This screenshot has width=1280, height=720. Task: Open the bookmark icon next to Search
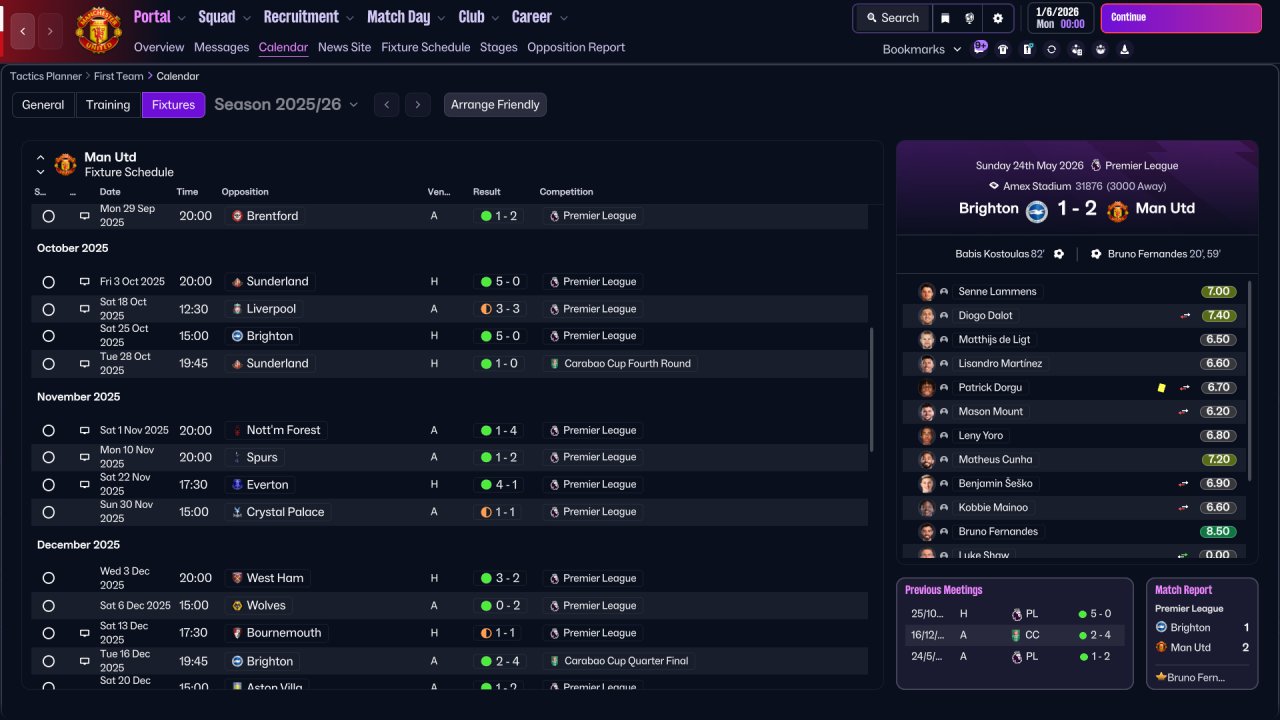(x=945, y=18)
